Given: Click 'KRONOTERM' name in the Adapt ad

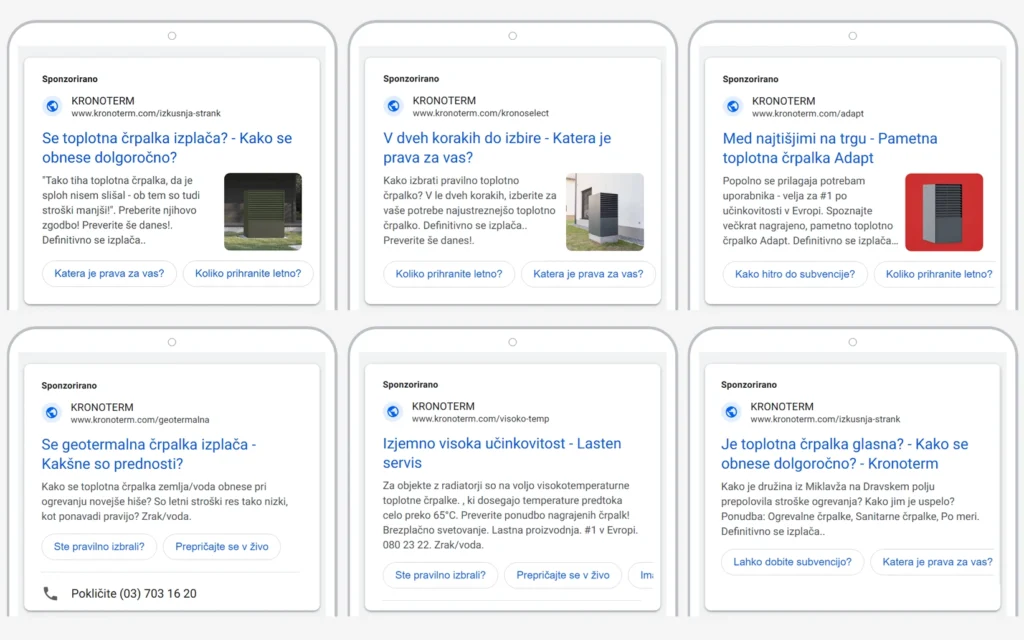Looking at the screenshot, I should point(783,101).
